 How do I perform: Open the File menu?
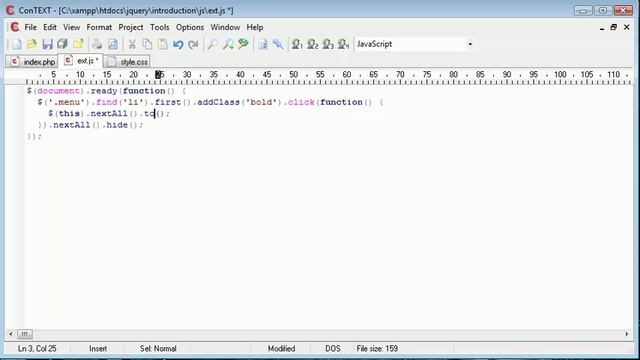coord(31,27)
